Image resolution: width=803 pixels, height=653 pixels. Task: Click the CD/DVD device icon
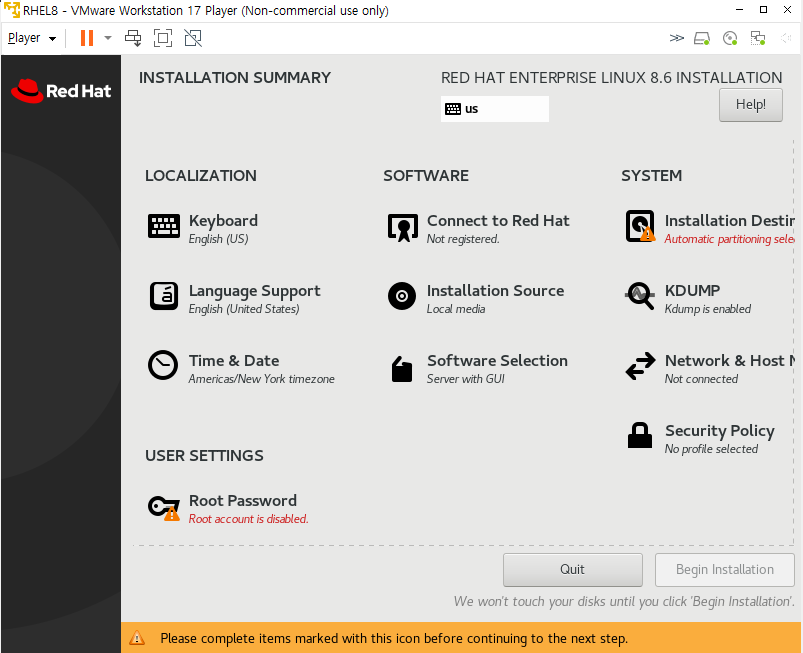point(730,38)
